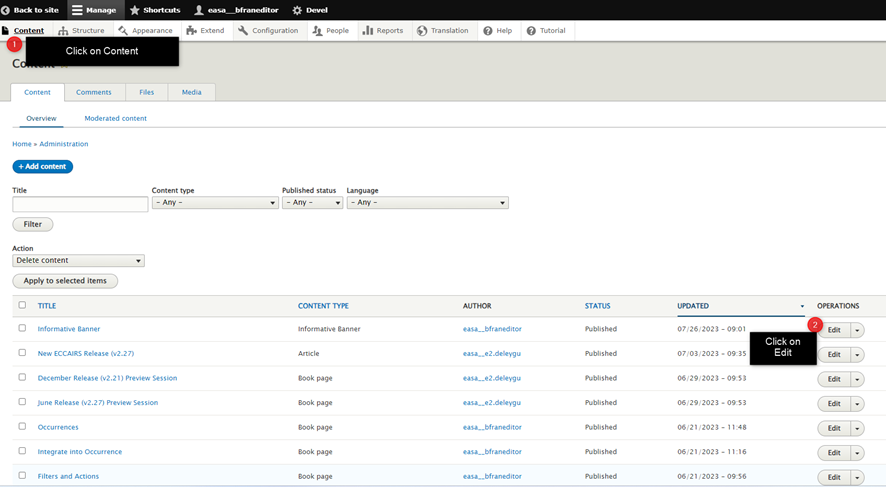Click the People icon in toolbar
886x487 pixels.
318,31
